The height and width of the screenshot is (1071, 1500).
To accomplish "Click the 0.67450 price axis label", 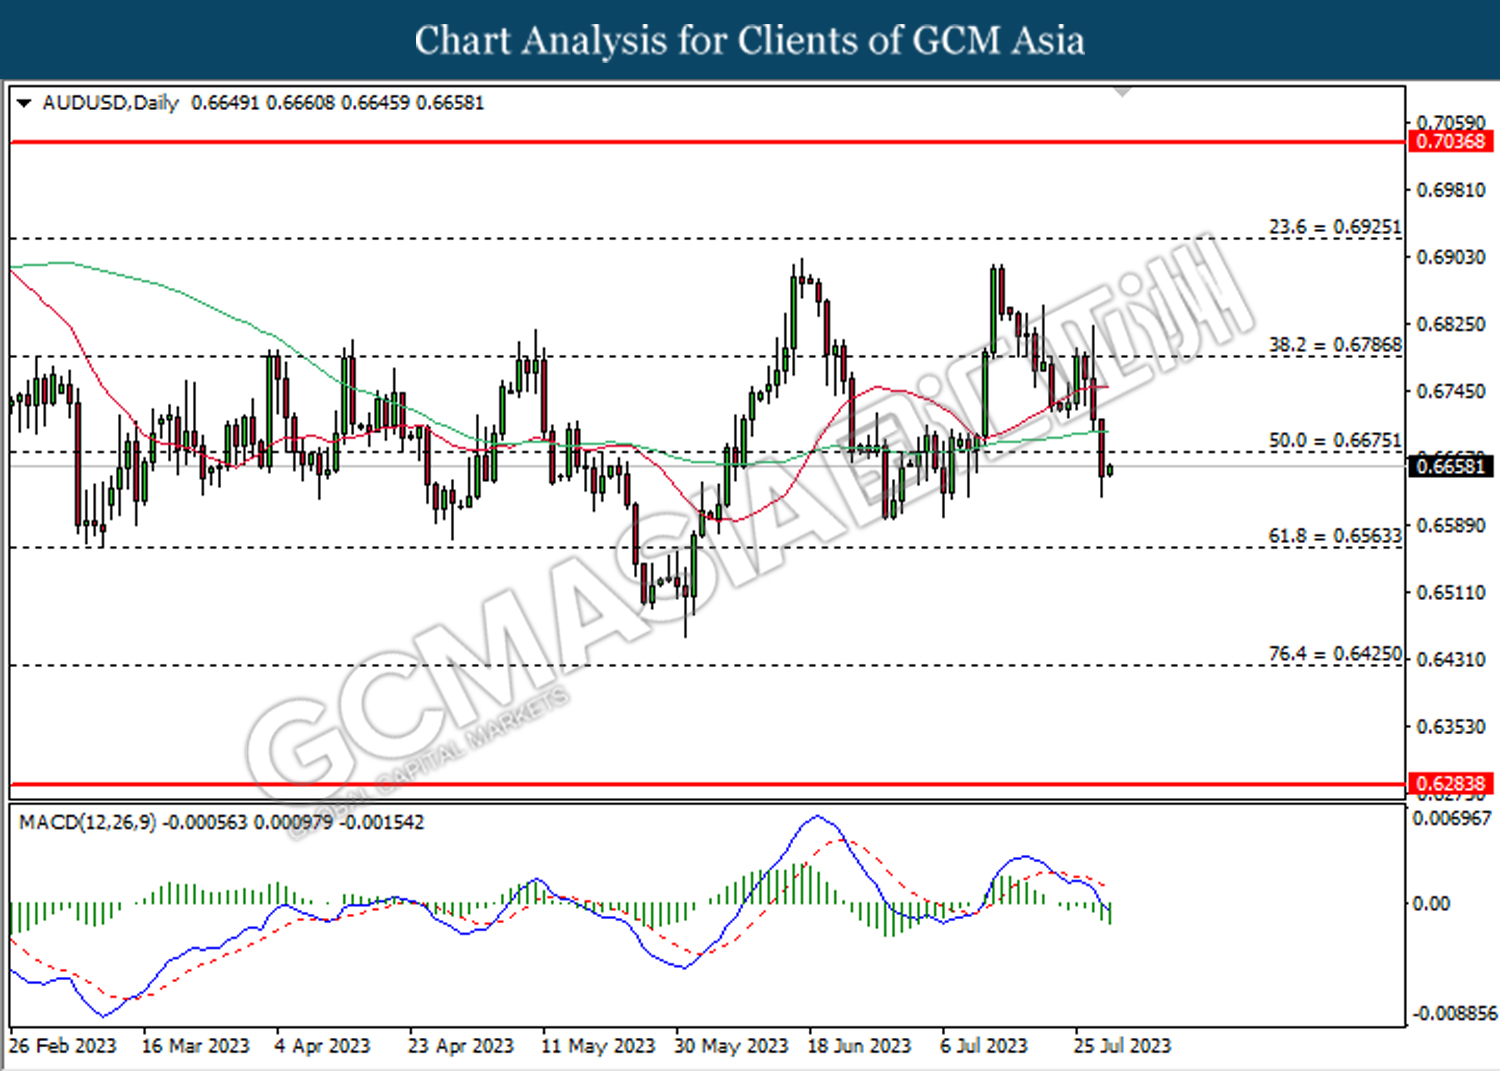I will click(x=1451, y=391).
